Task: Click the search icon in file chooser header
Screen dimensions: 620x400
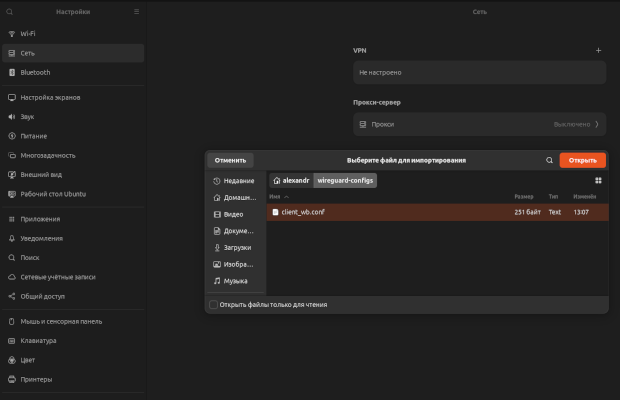Action: click(549, 160)
